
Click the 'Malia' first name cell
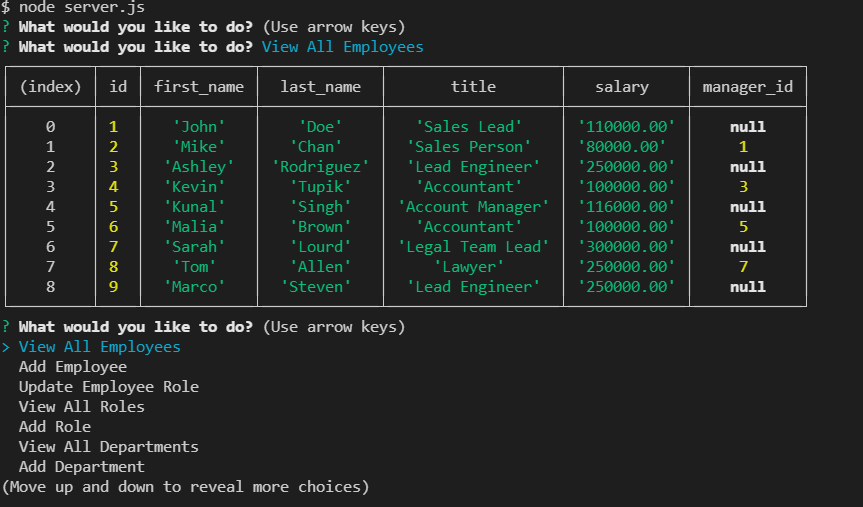point(194,227)
